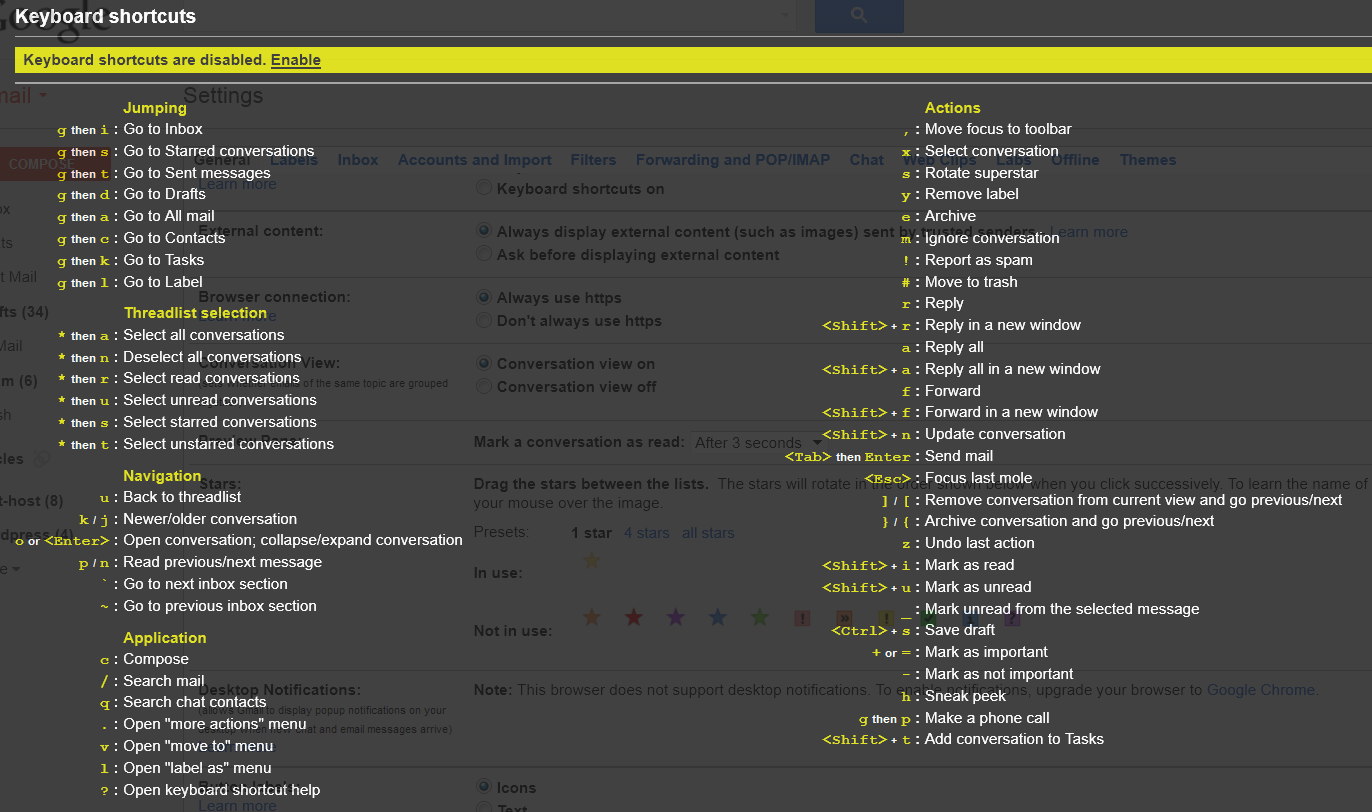This screenshot has height=812, width=1372.
Task: Click the yellow star in the In use row
Action: coord(592,561)
